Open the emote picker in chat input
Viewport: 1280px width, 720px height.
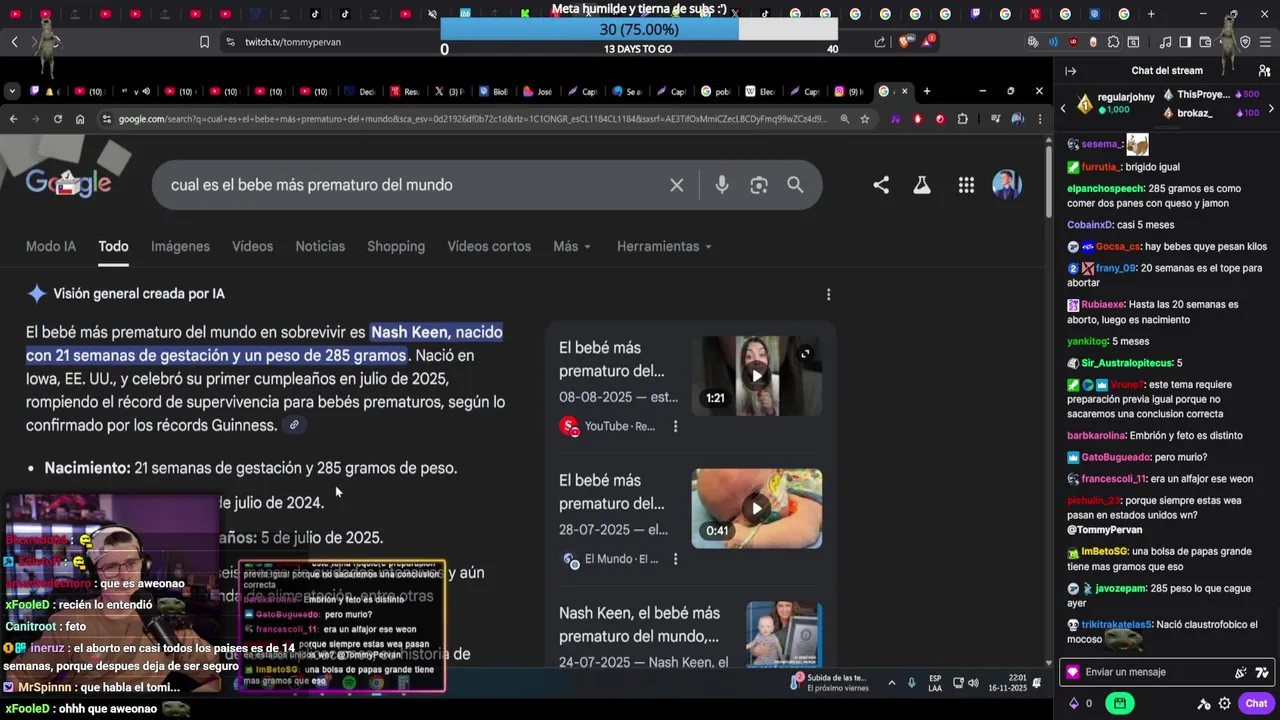tap(1262, 672)
